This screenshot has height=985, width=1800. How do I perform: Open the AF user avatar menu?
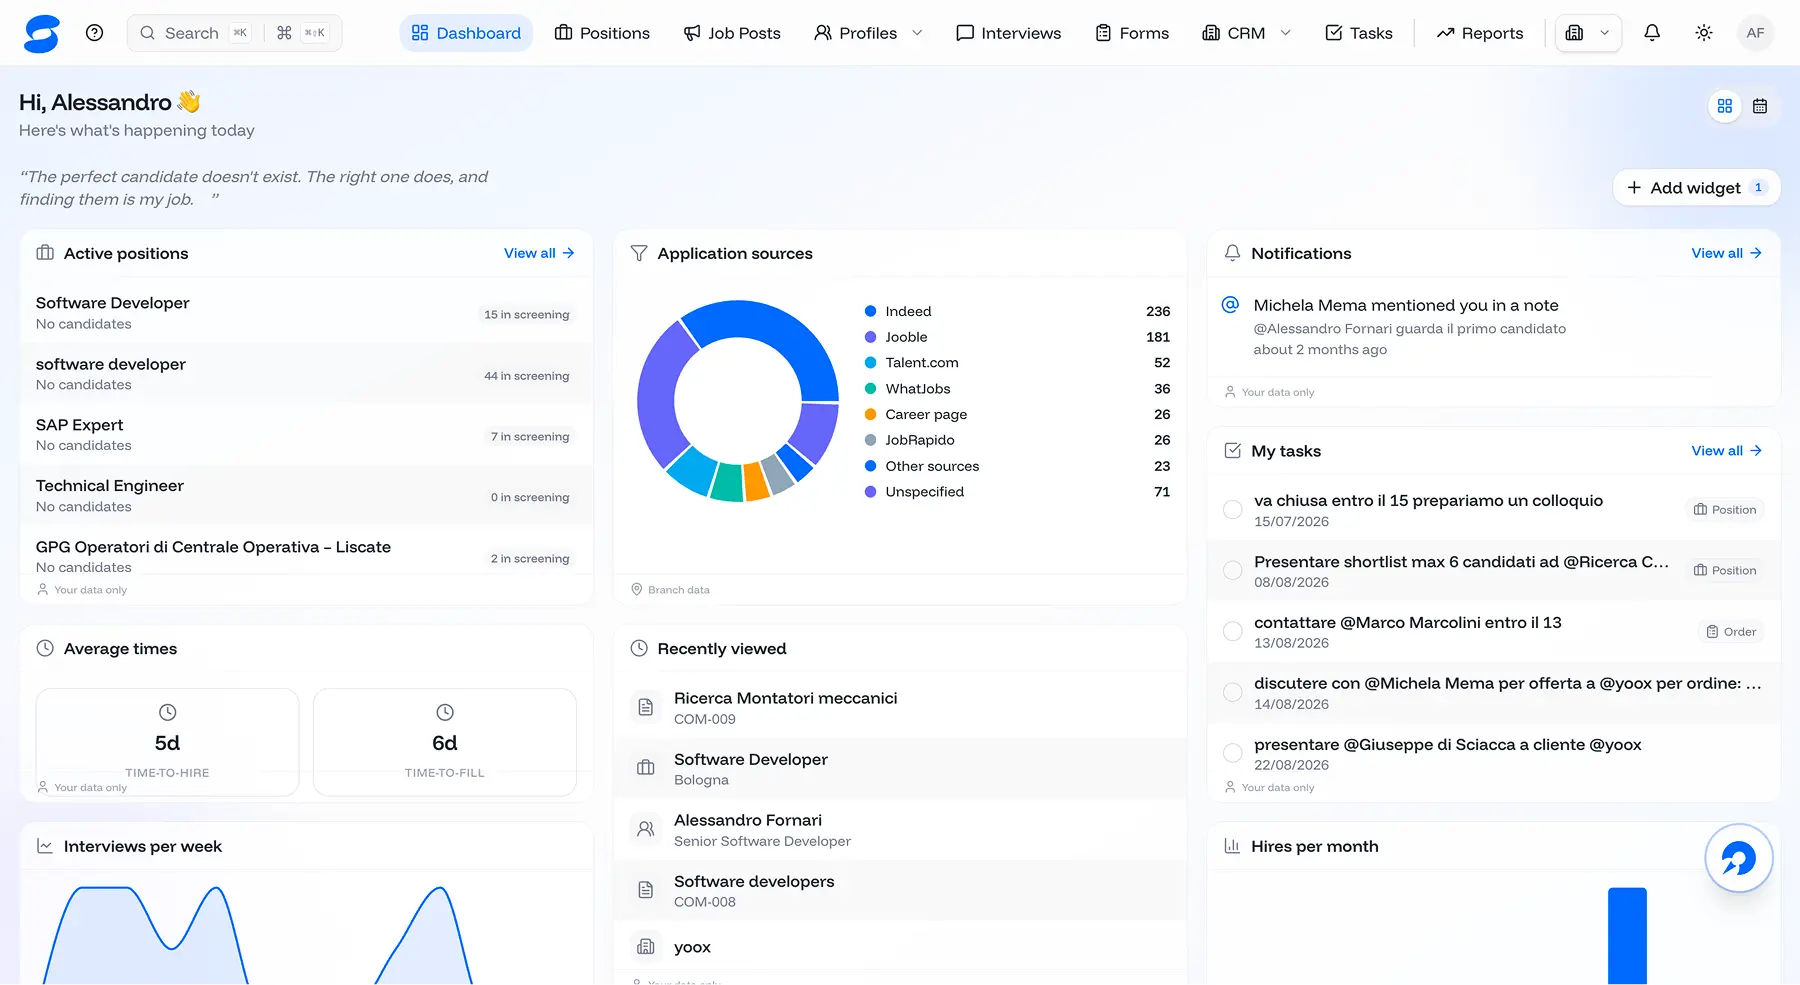[1755, 33]
